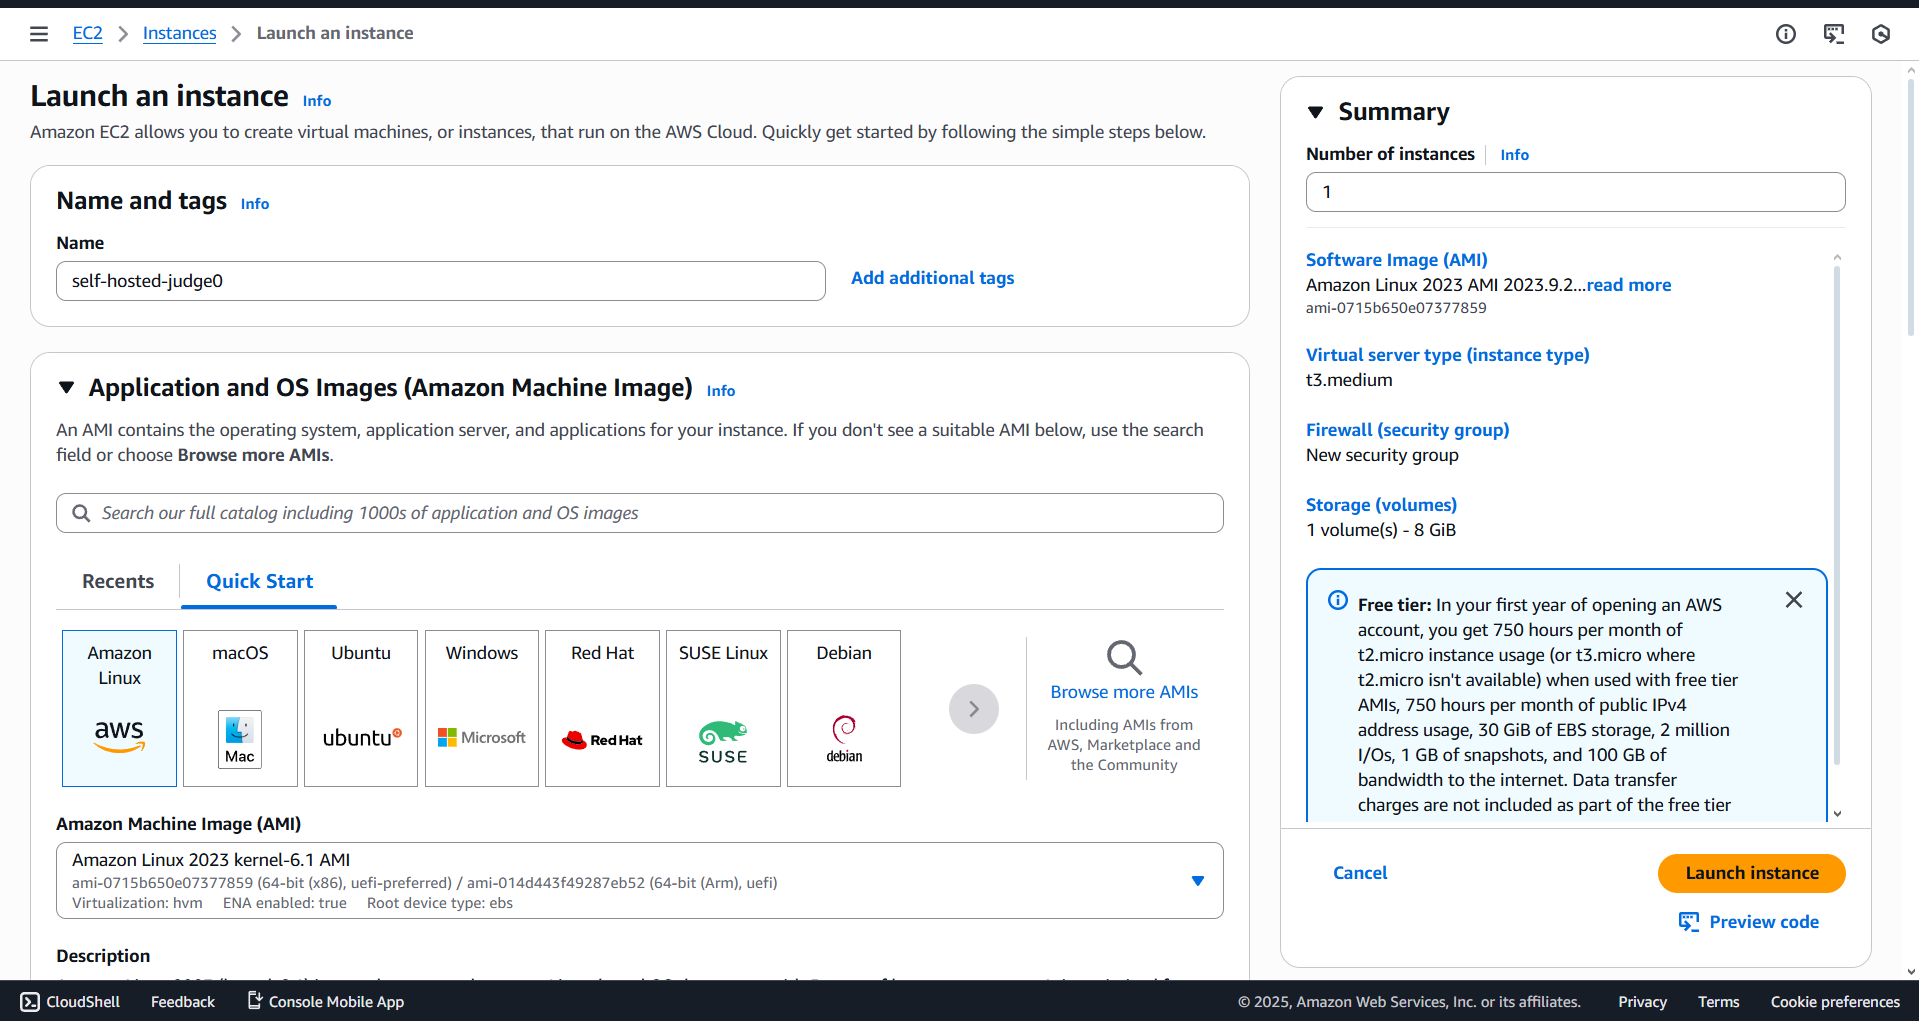
Task: Choose the Windows AMI tile
Action: tap(481, 707)
